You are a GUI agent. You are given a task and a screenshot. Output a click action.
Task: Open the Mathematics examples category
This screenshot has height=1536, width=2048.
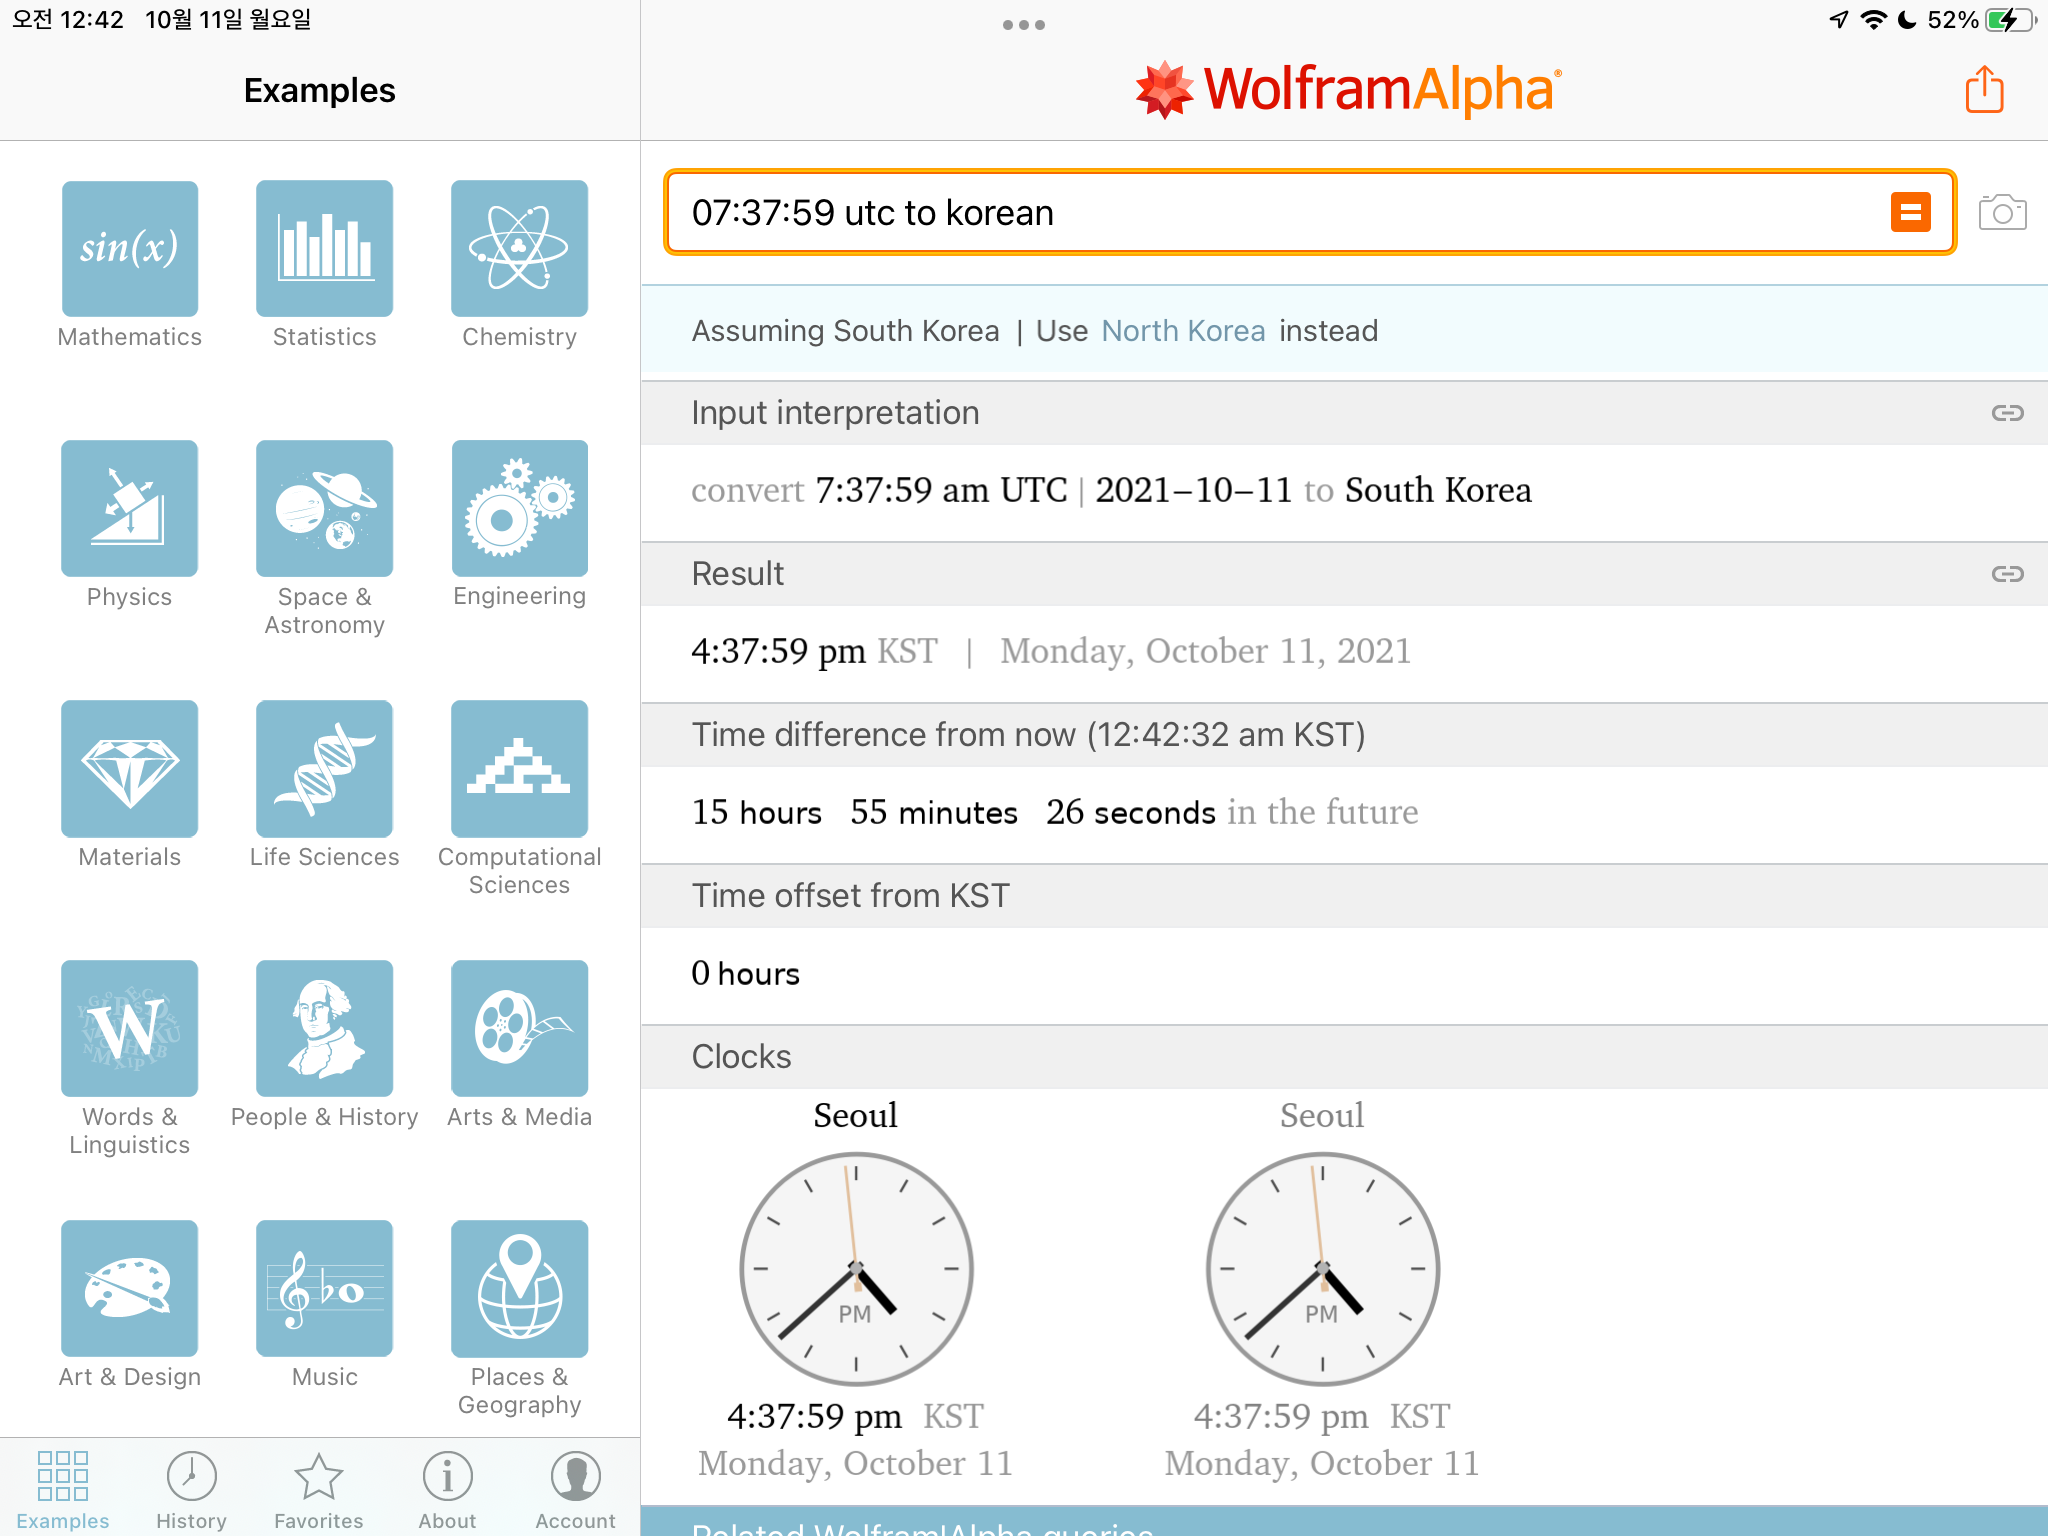click(x=130, y=249)
